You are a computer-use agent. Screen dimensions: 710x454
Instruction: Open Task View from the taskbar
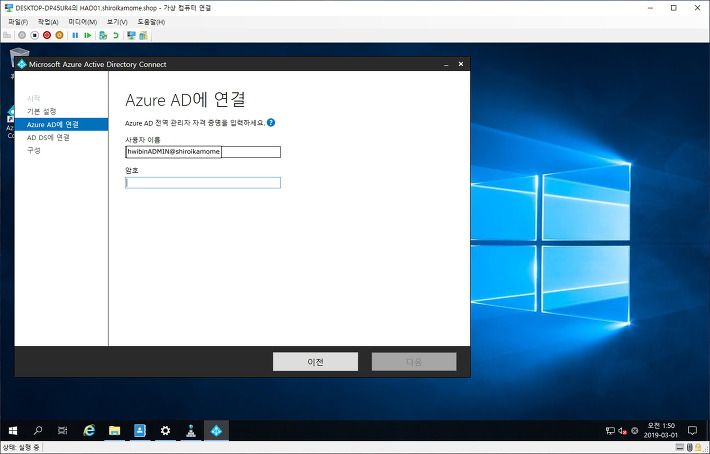(62, 430)
